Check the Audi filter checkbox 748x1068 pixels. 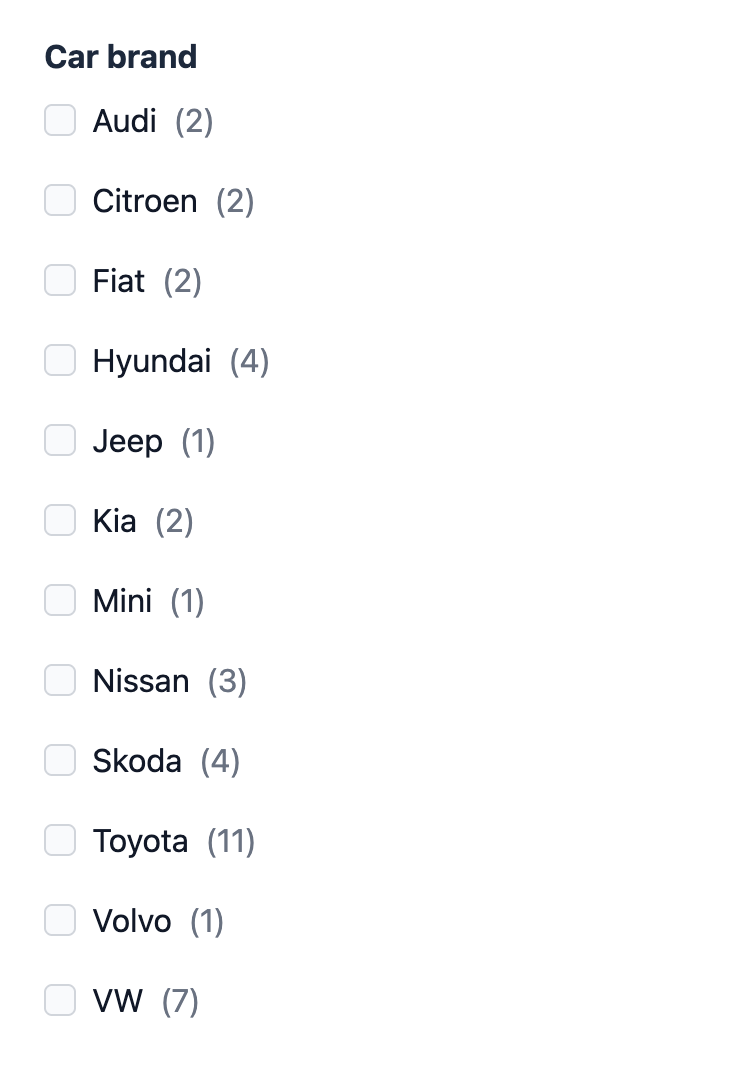(60, 120)
